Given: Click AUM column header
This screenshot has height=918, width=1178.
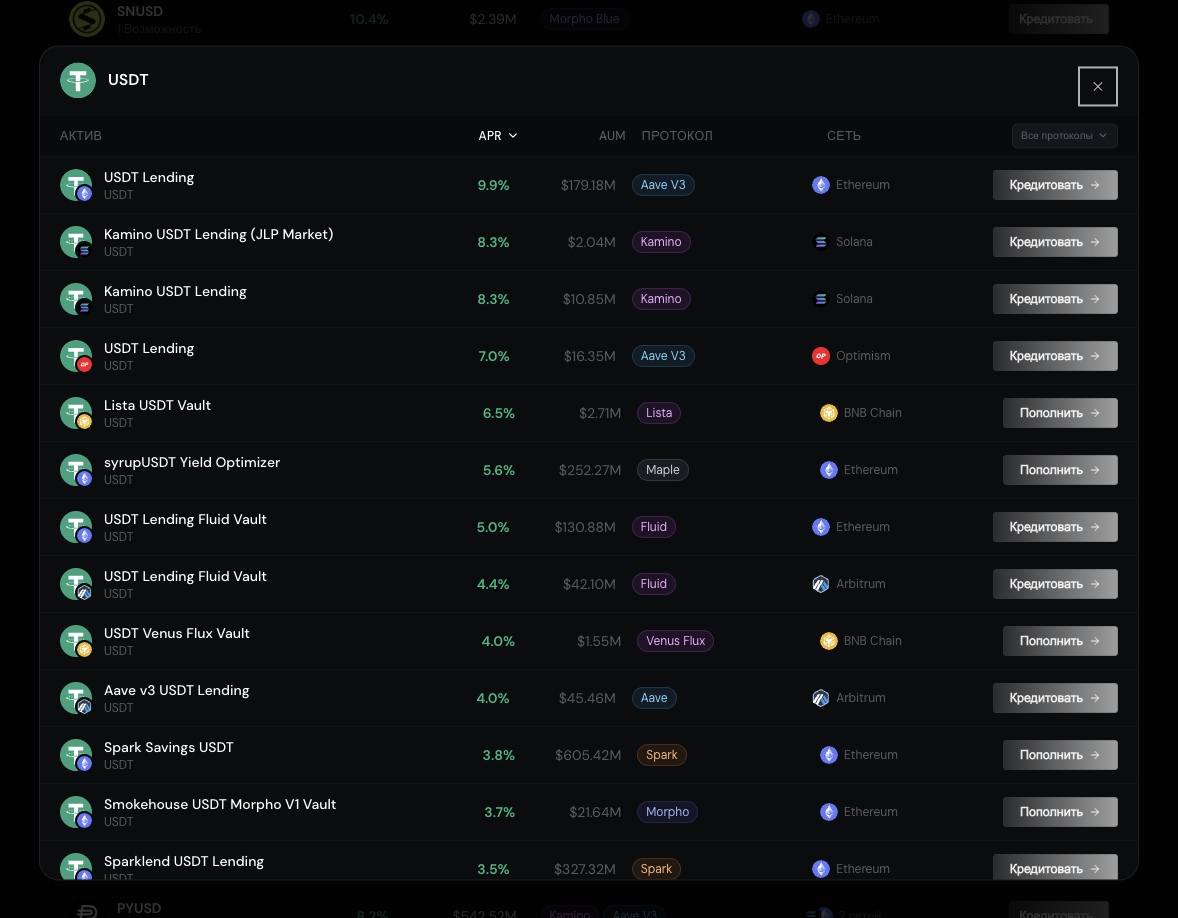Looking at the screenshot, I should click(612, 136).
